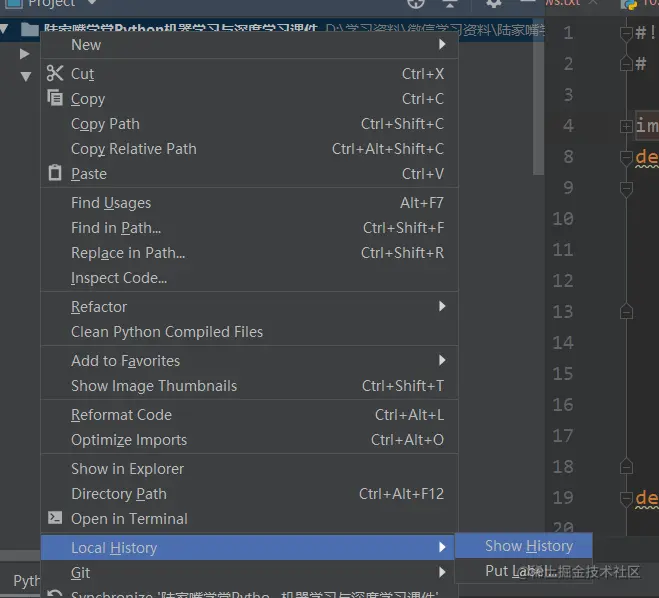
Task: Toggle the fold marker on editor line 2
Action: click(626, 63)
